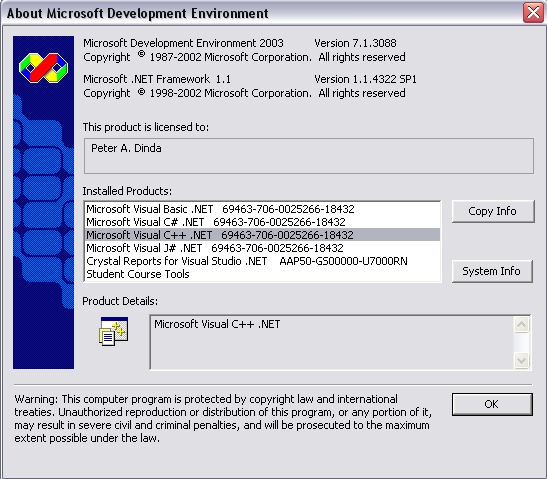Click the copyright warning paragraph text
The width and height of the screenshot is (547, 479).
(x=223, y=419)
